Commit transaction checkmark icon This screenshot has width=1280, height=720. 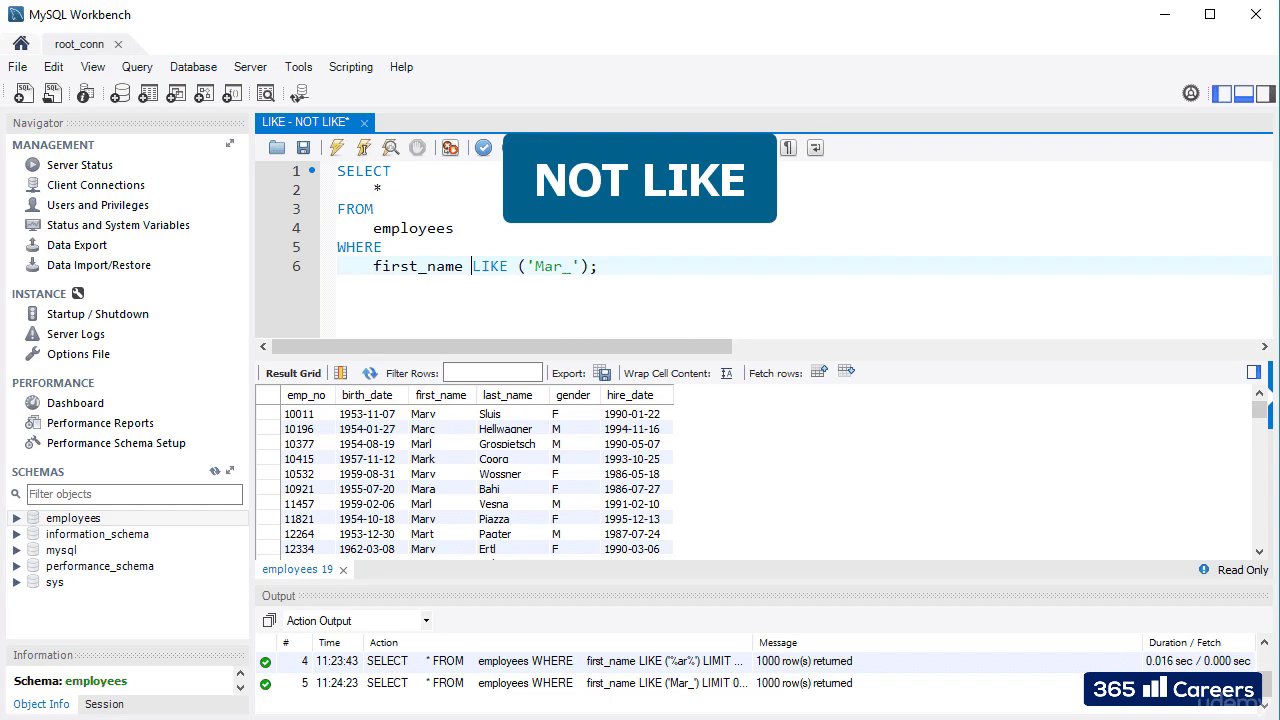click(484, 148)
